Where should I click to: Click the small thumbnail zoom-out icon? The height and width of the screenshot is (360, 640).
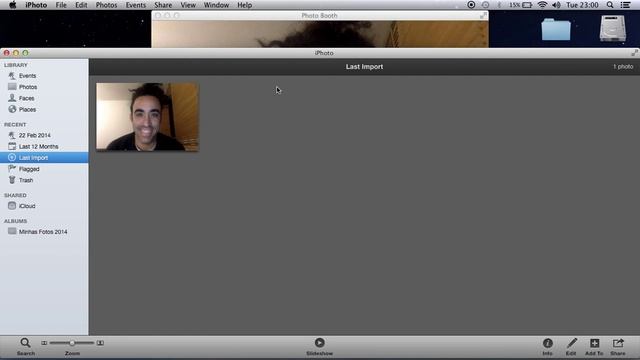click(x=44, y=343)
